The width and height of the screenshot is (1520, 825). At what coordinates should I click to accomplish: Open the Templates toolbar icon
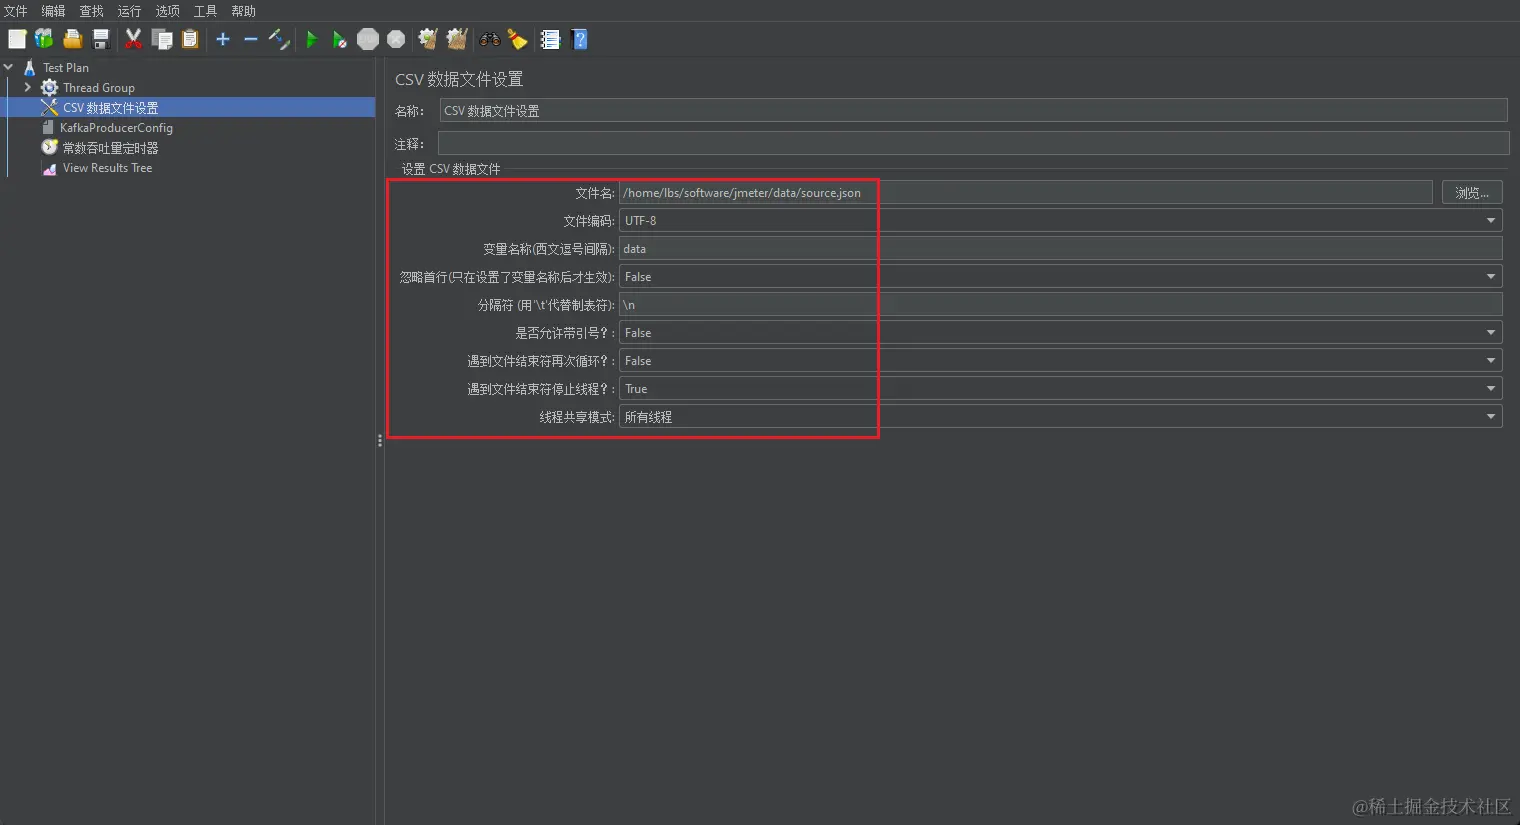coord(44,39)
